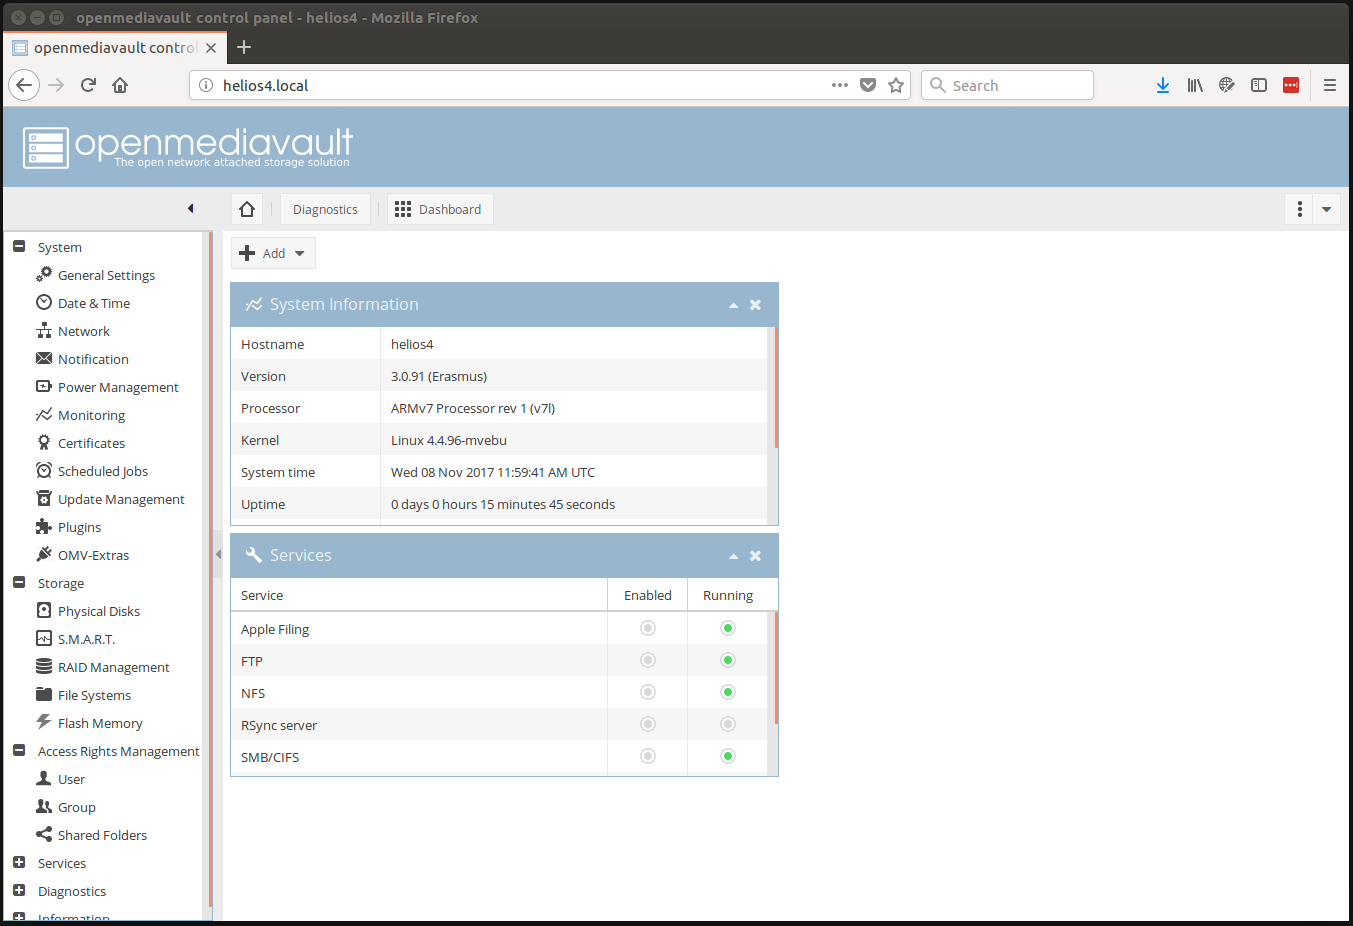Open the Firefox library icon
1353x926 pixels.
(x=1195, y=85)
